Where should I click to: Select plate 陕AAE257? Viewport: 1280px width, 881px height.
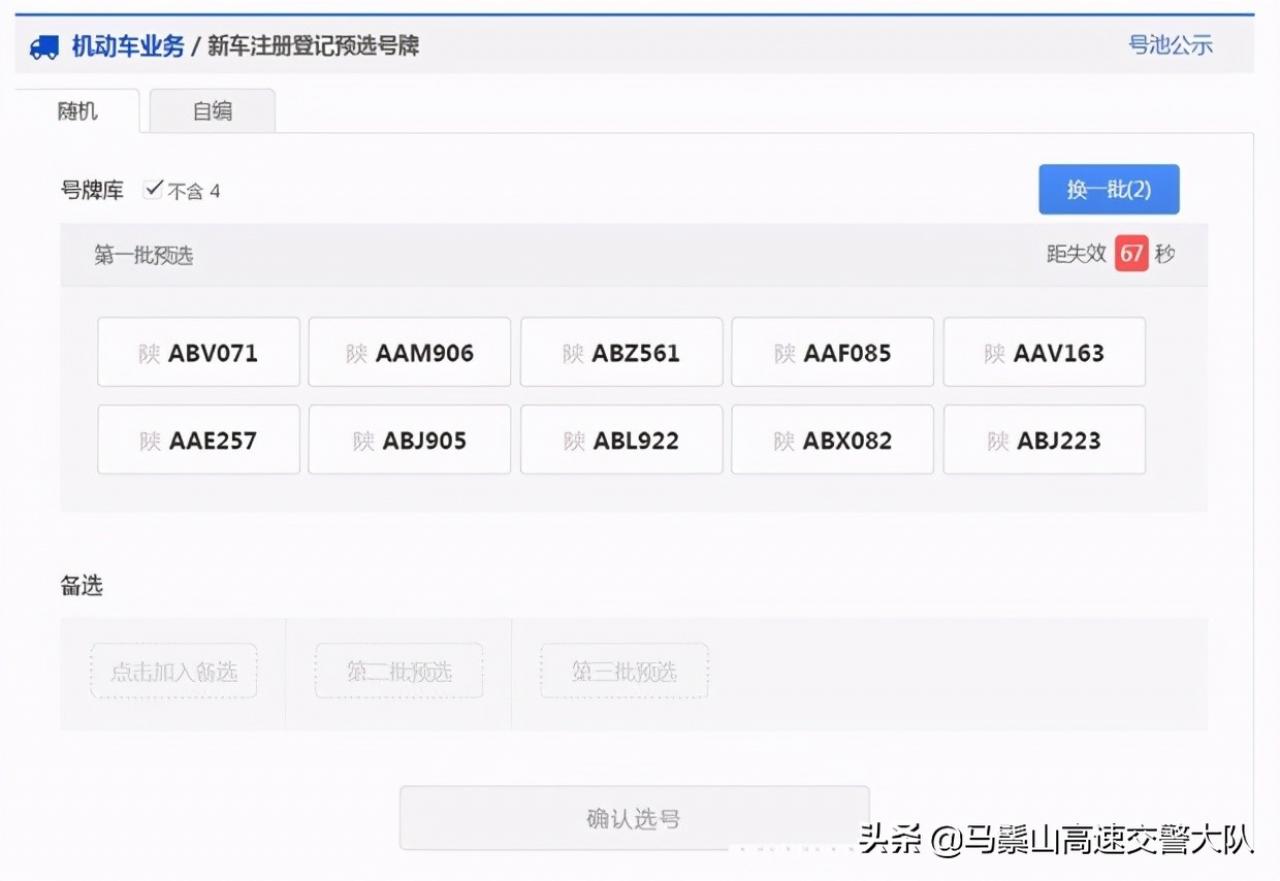point(198,439)
